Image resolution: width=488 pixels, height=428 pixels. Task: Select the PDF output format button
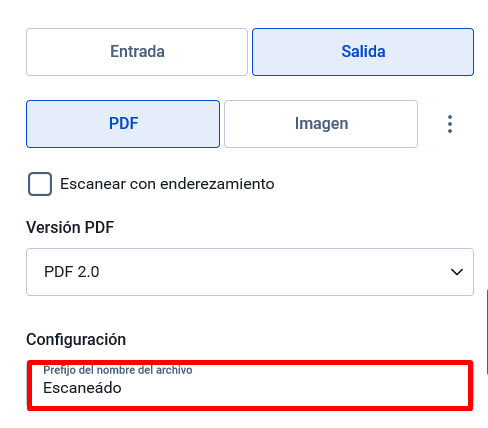click(123, 124)
